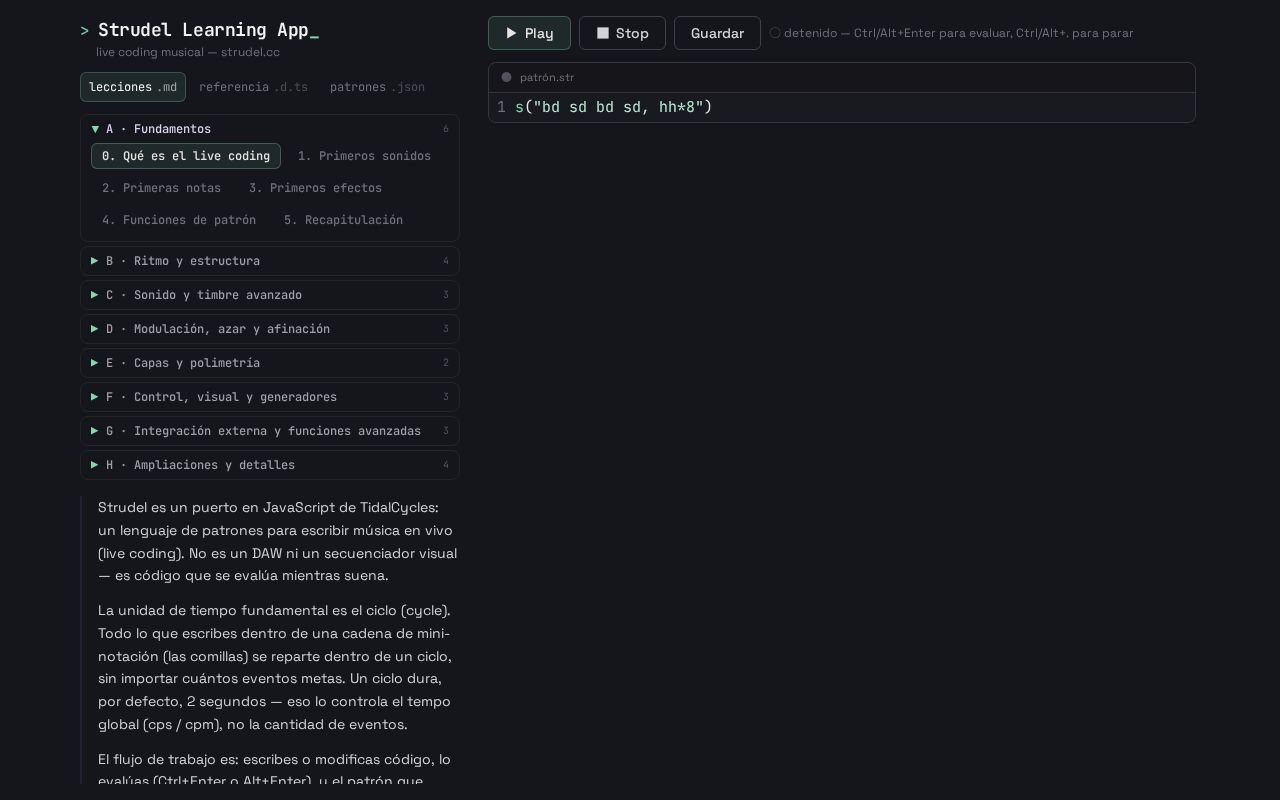Stop the pattern with Stop button
Screen dimensions: 1280x800
pos(622,33)
